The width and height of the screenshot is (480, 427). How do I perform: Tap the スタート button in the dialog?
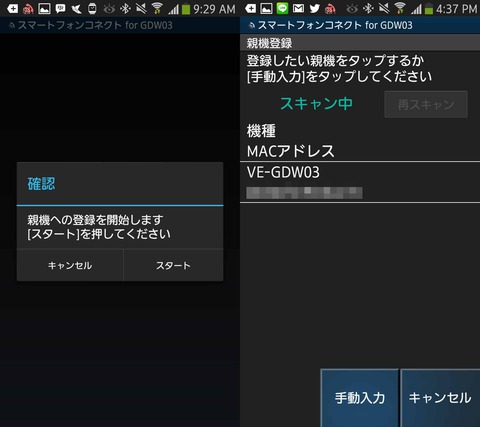pyautogui.click(x=173, y=265)
